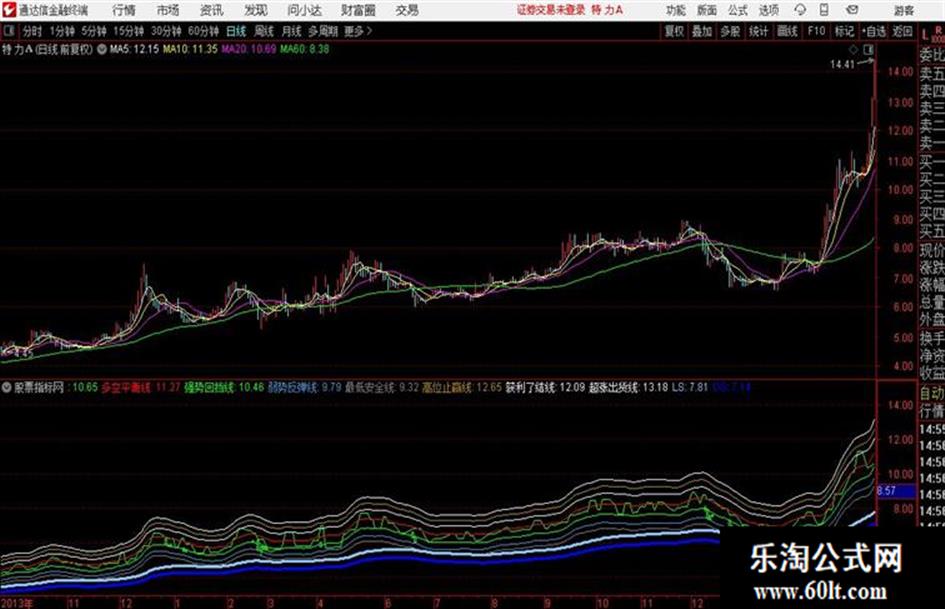945x609 pixels.
Task: Click the MA20: 10.69 indicator value
Action: tap(248, 49)
